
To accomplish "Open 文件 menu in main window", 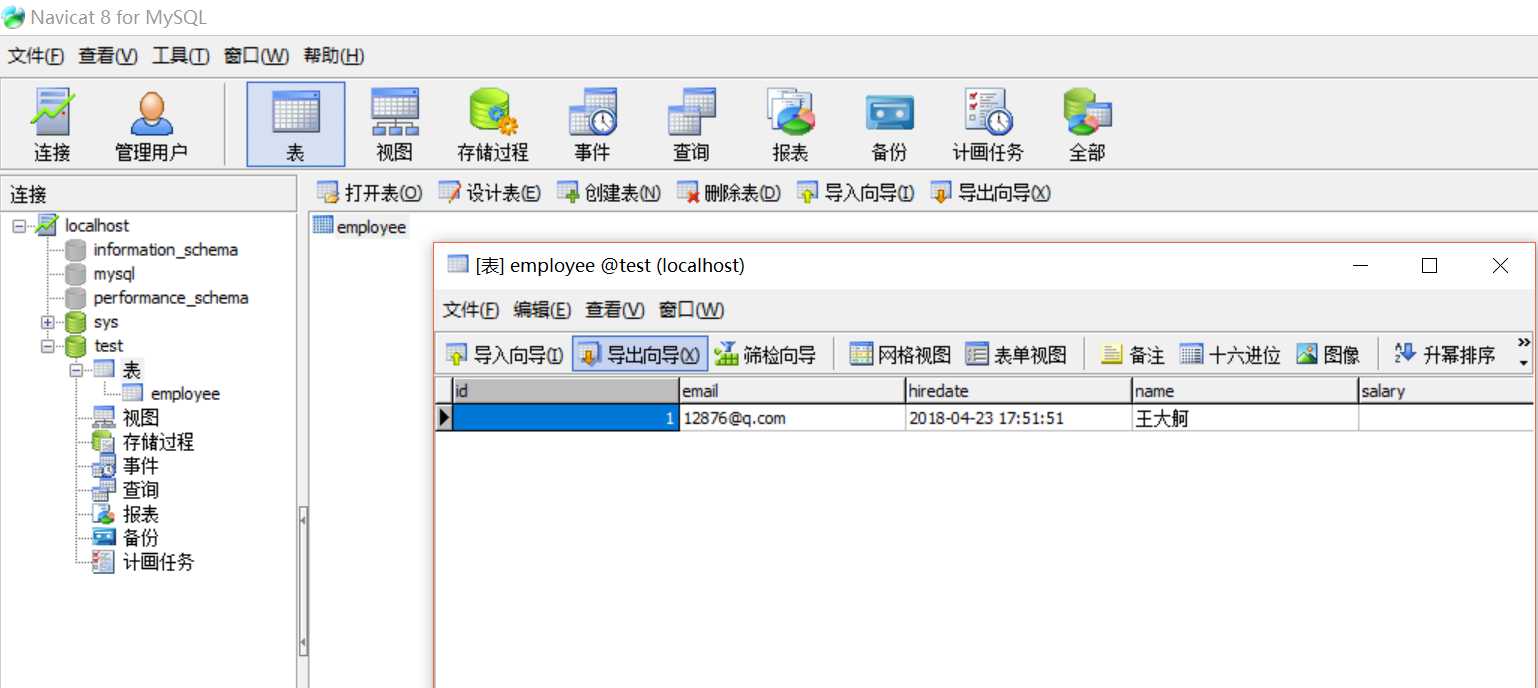I will pyautogui.click(x=36, y=56).
